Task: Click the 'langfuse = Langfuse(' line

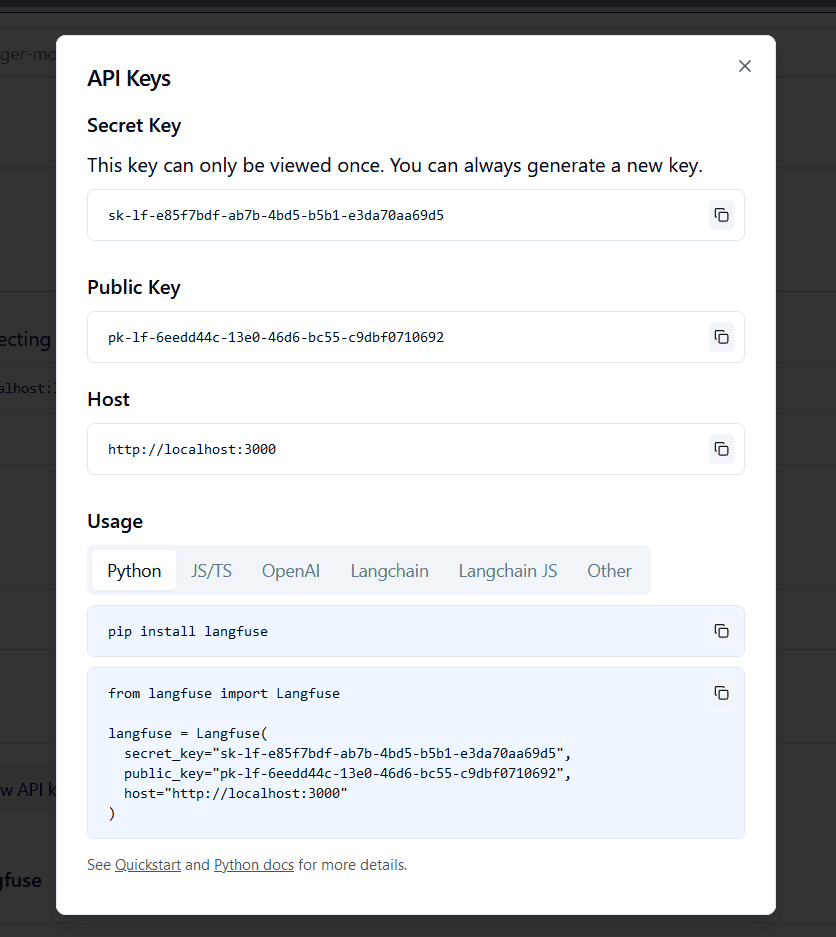Action: point(188,733)
